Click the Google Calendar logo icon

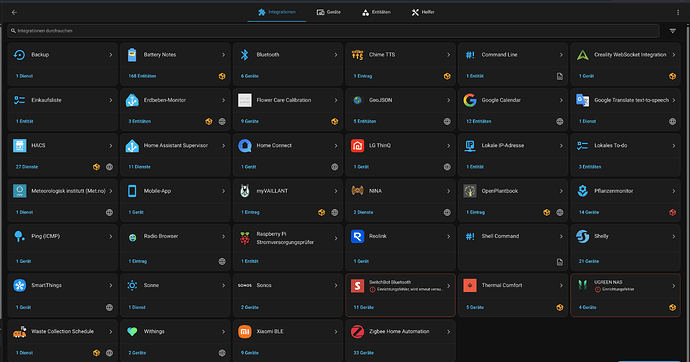(x=470, y=100)
